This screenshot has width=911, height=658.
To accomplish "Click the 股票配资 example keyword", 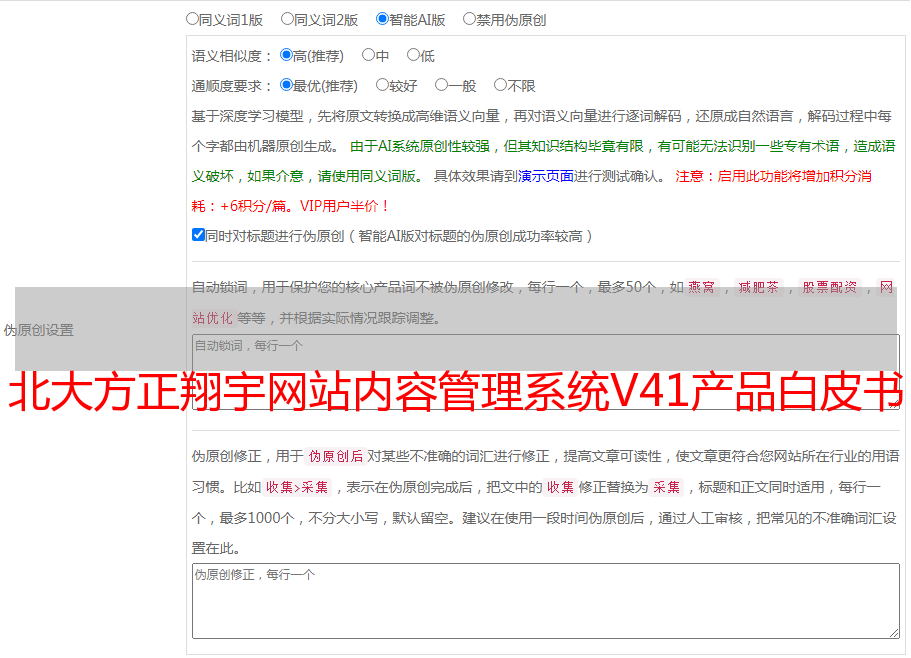I will pyautogui.click(x=830, y=287).
